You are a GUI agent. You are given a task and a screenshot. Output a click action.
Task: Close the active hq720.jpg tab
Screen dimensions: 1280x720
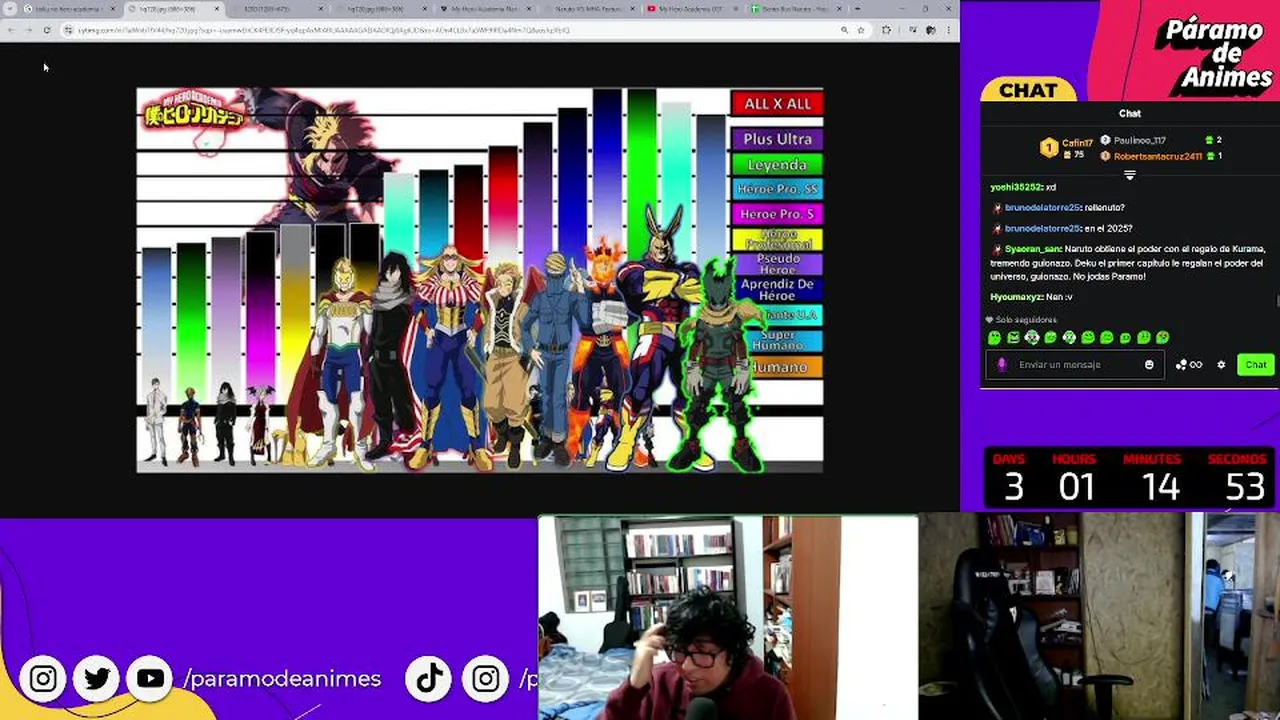217,9
